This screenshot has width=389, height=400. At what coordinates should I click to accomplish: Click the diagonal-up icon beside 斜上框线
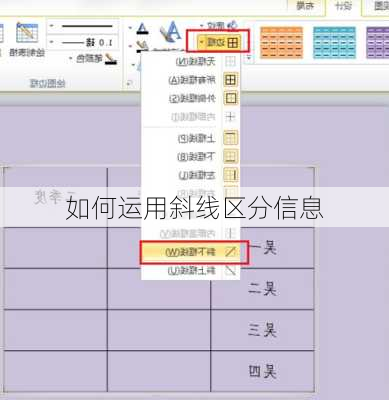click(x=230, y=271)
